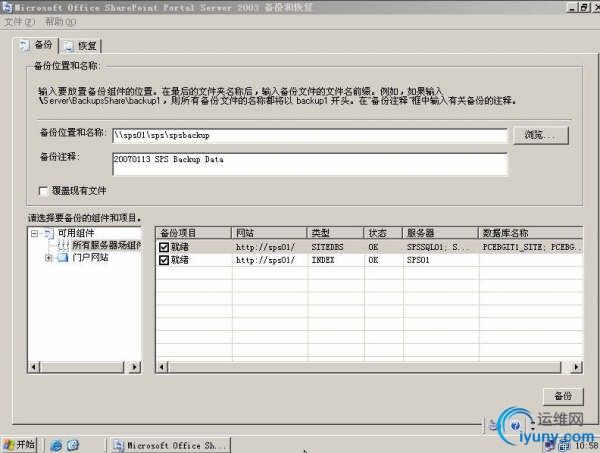
Task: Select 所有服务器场组件 tree item
Action: [107, 245]
